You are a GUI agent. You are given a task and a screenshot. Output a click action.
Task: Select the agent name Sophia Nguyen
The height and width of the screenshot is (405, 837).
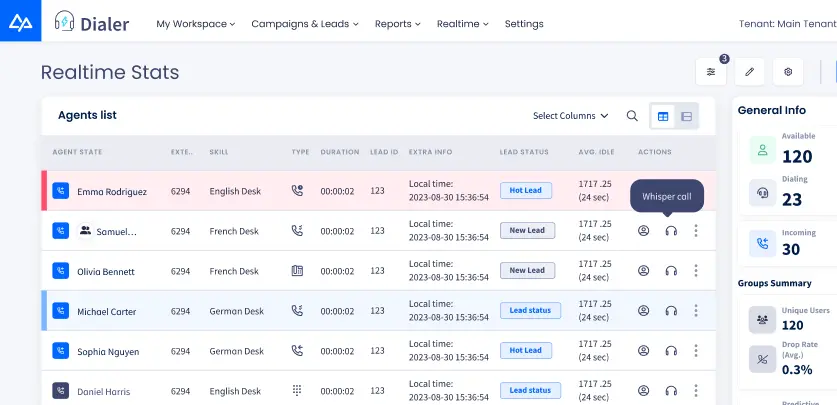(108, 352)
